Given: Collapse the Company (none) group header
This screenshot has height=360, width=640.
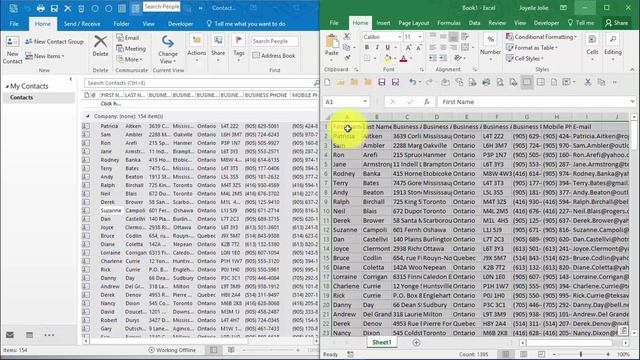Looking at the screenshot, I should [x=87, y=116].
